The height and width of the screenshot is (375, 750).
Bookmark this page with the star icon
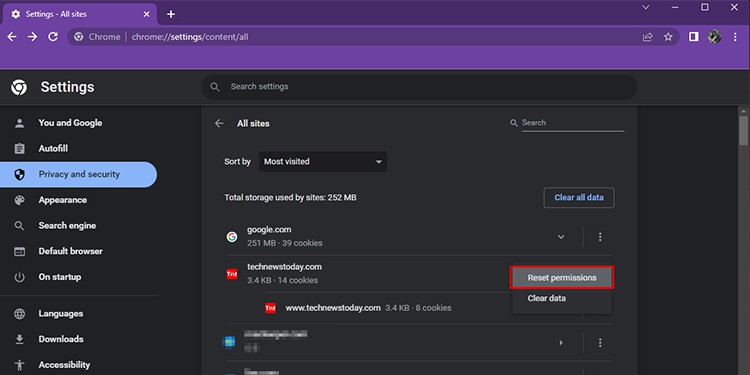(668, 37)
